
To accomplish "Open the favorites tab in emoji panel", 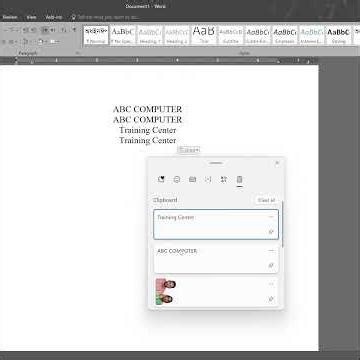I will [161, 179].
